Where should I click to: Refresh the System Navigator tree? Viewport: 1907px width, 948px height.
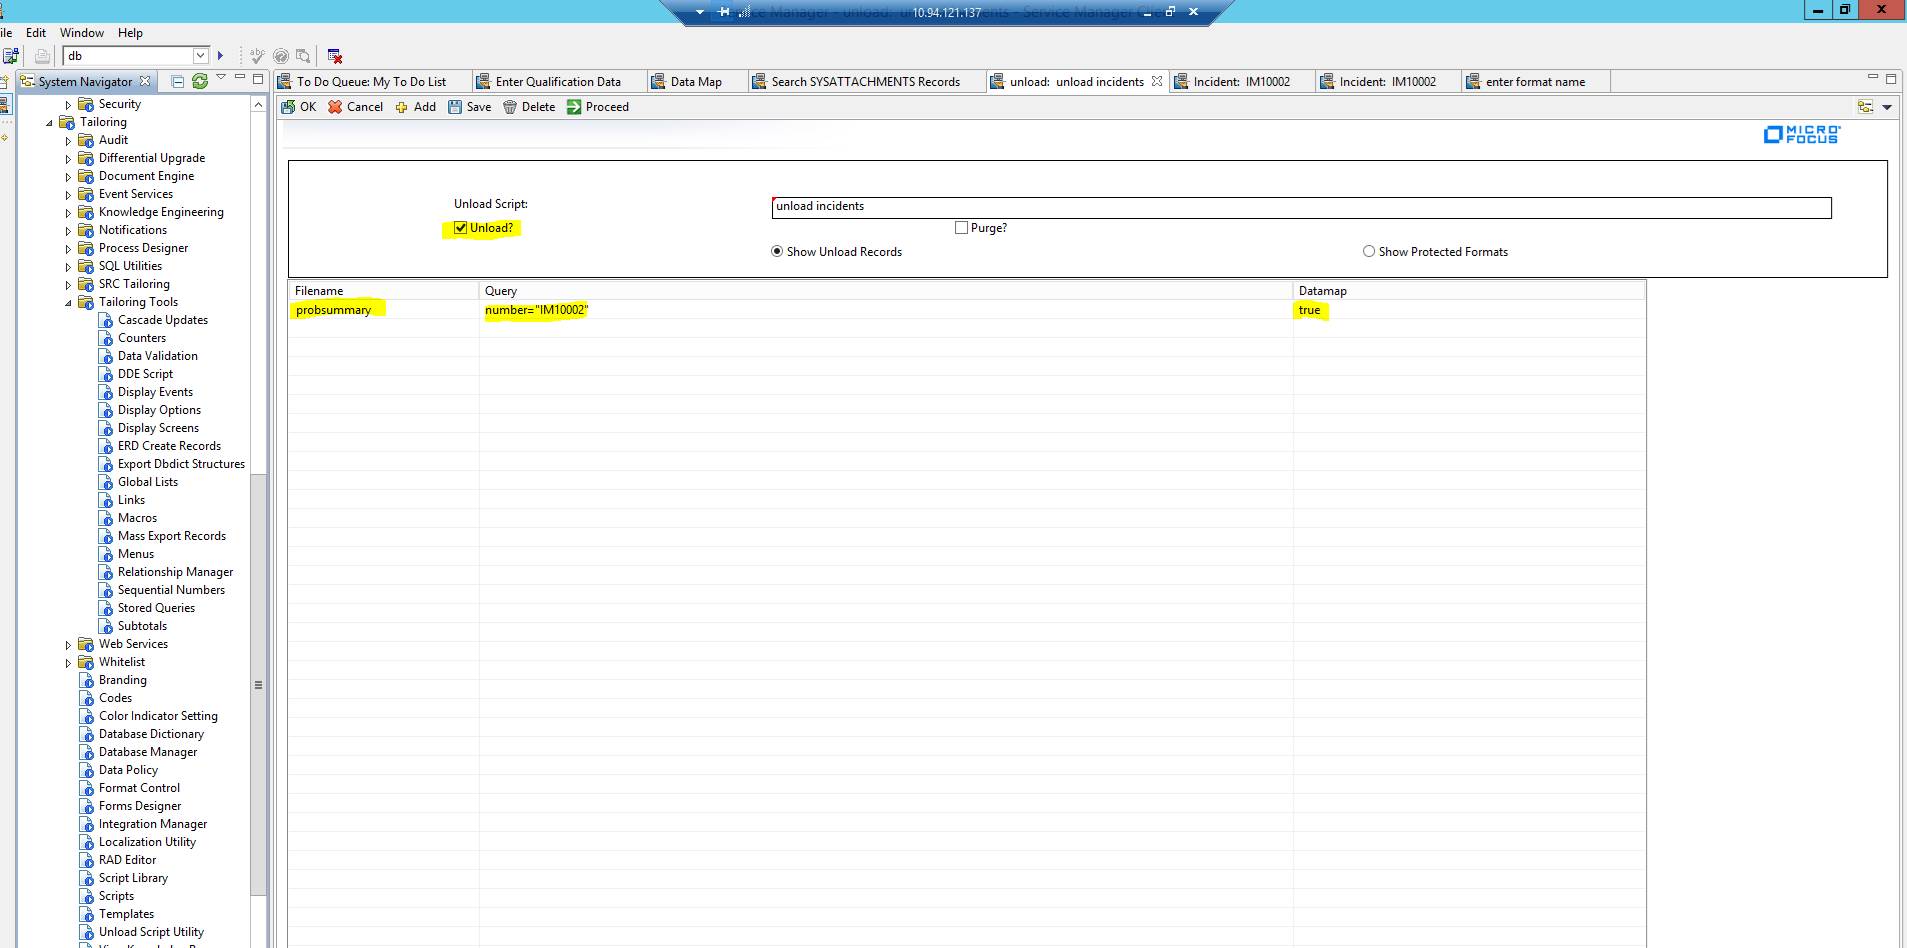[x=200, y=81]
